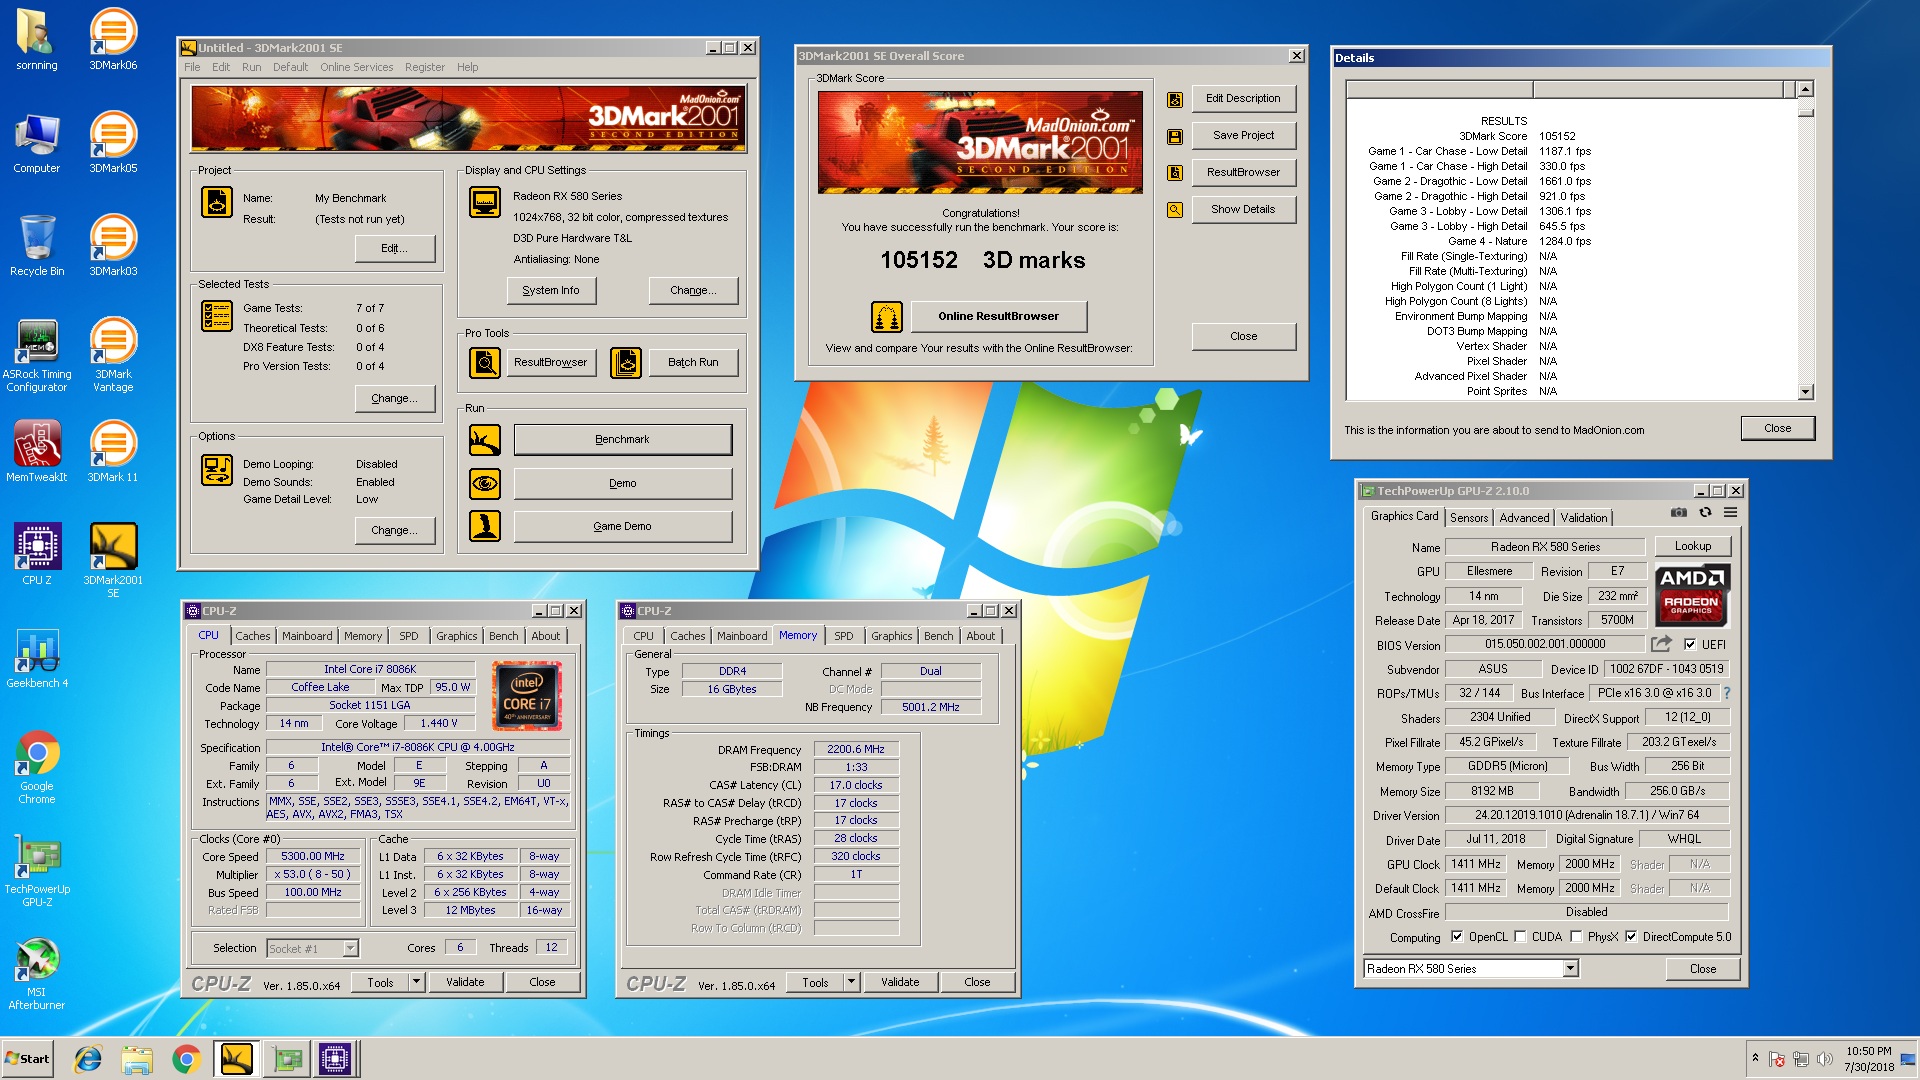Open the File menu in 3DMark2001

pyautogui.click(x=192, y=67)
